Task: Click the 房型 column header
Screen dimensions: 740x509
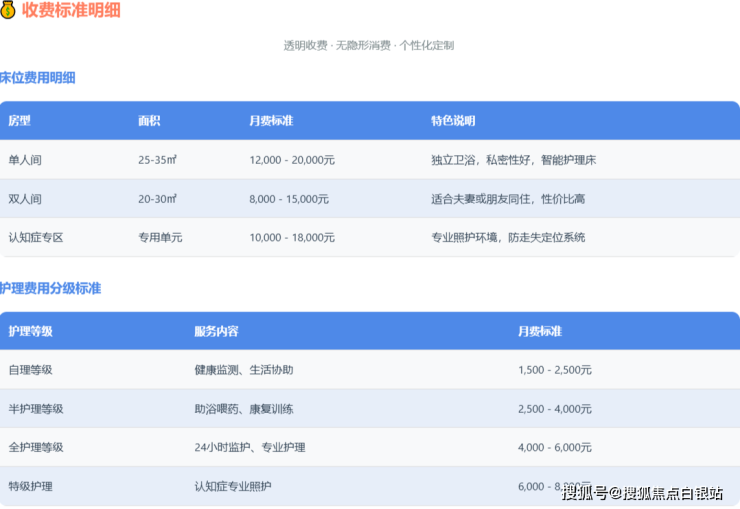Action: pos(20,121)
